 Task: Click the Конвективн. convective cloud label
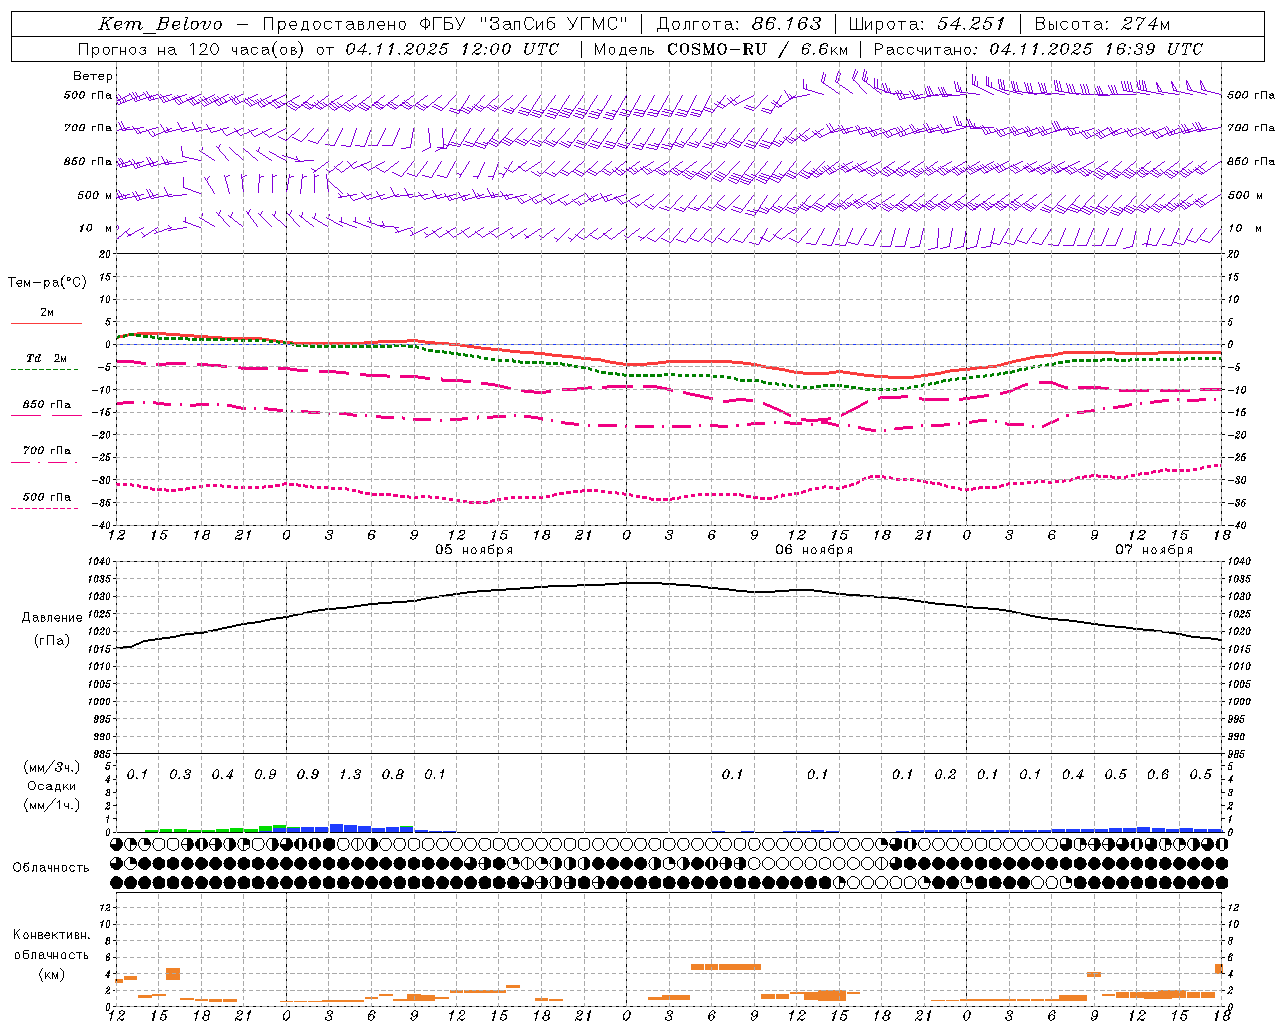click(x=51, y=935)
